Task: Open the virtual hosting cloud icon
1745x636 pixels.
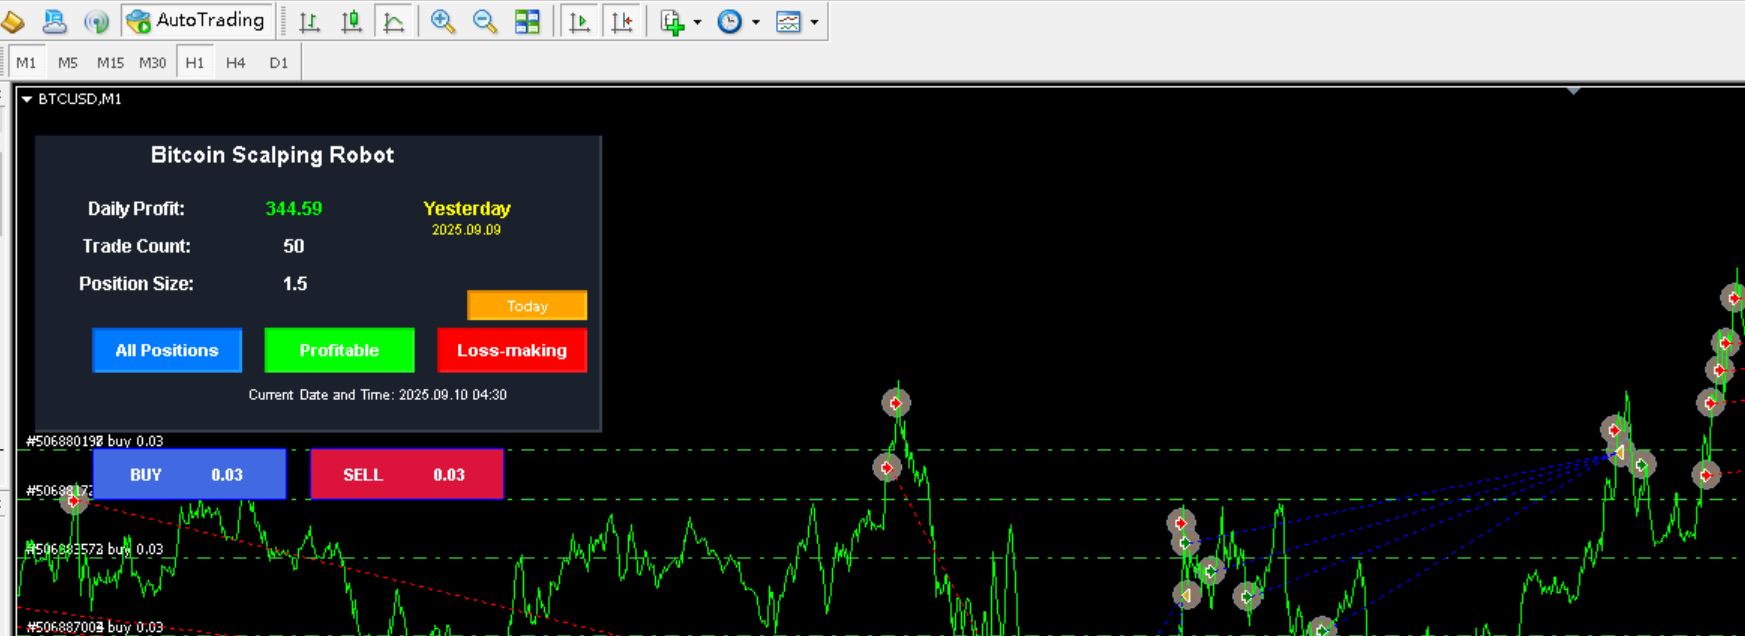Action: pos(54,21)
